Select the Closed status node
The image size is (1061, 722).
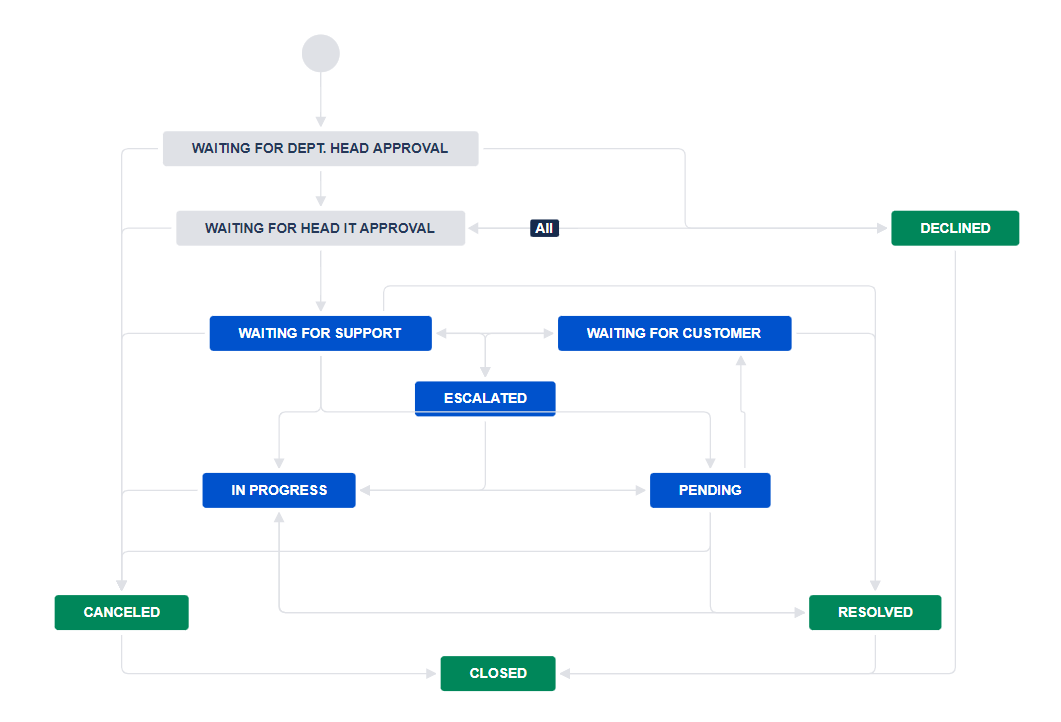click(498, 673)
